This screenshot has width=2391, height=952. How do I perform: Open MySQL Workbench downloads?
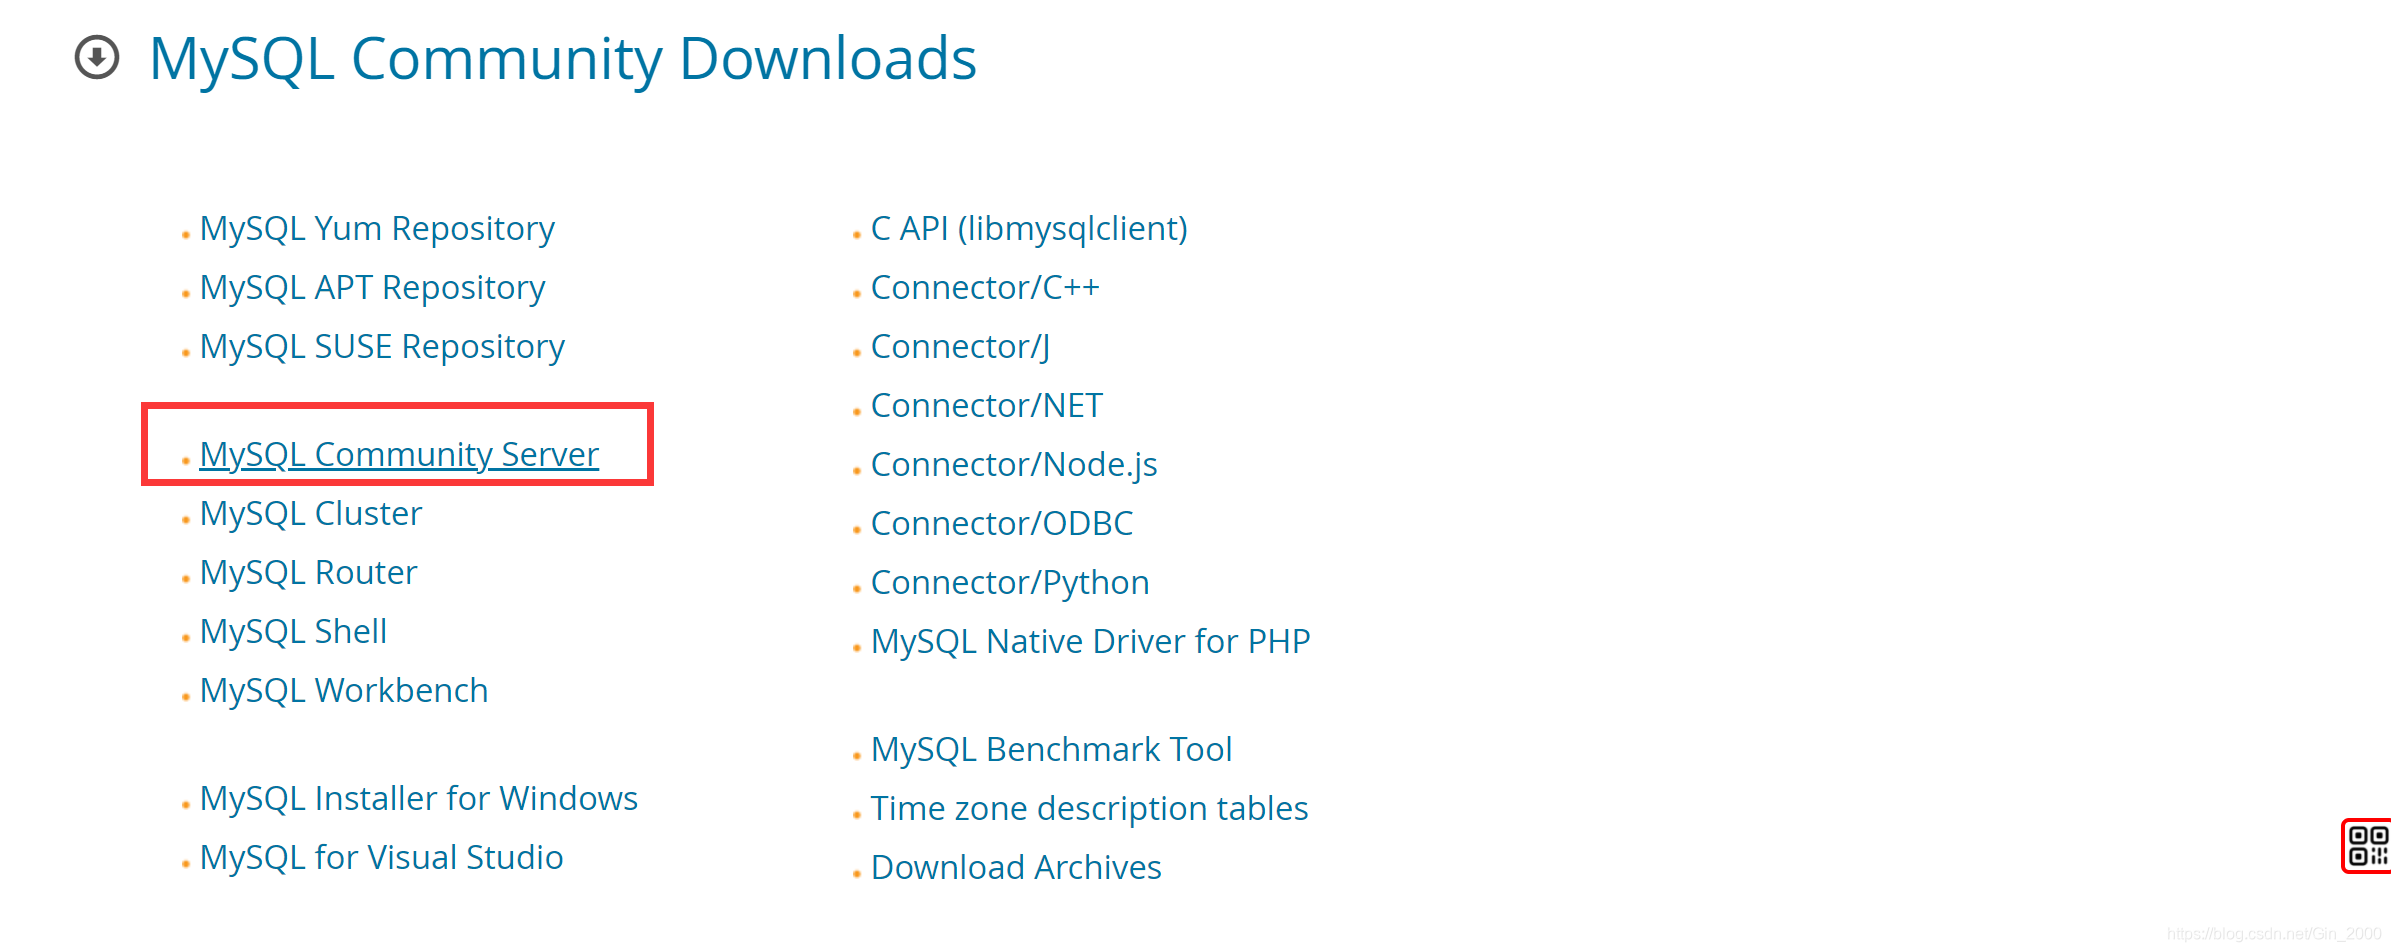[x=343, y=689]
